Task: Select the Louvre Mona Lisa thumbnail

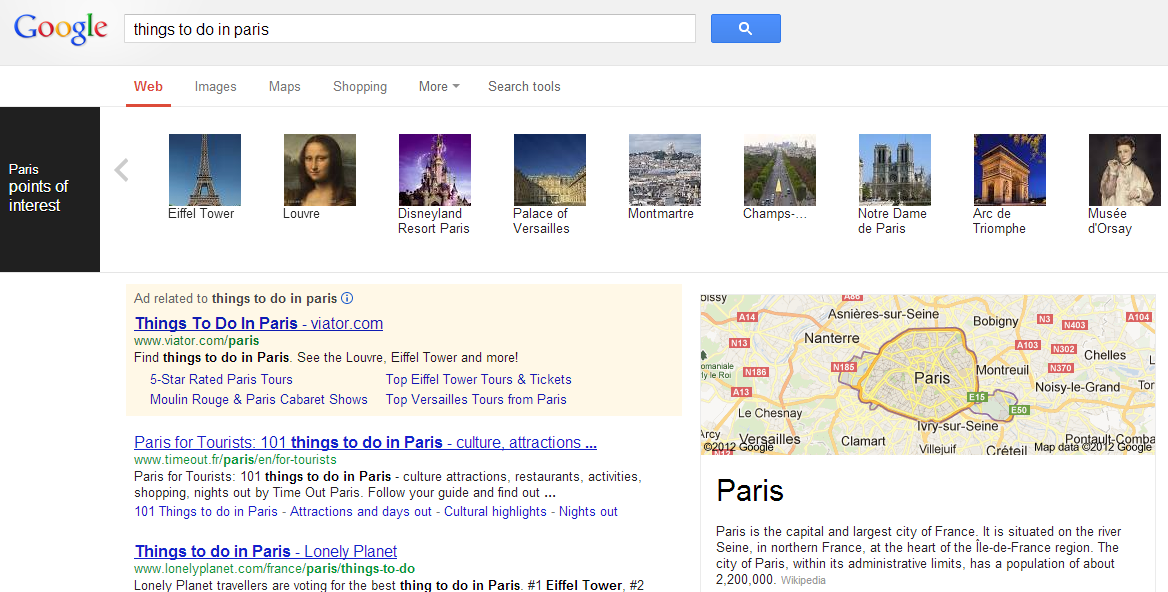Action: click(320, 170)
